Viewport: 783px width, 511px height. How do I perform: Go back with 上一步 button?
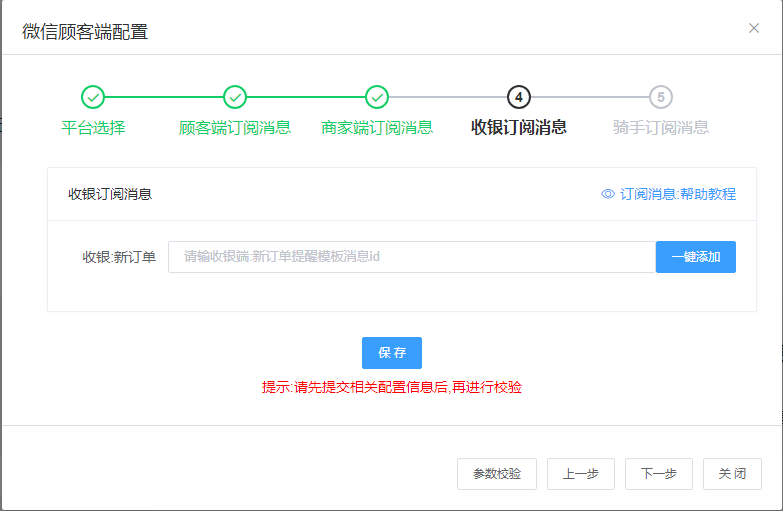click(x=581, y=474)
